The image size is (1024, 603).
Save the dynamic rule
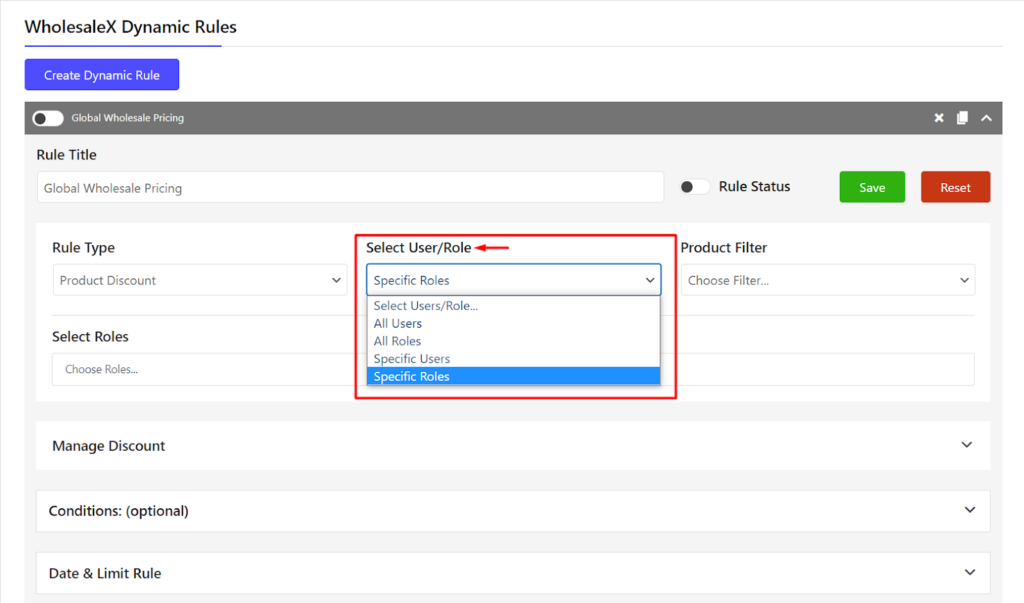coord(872,187)
